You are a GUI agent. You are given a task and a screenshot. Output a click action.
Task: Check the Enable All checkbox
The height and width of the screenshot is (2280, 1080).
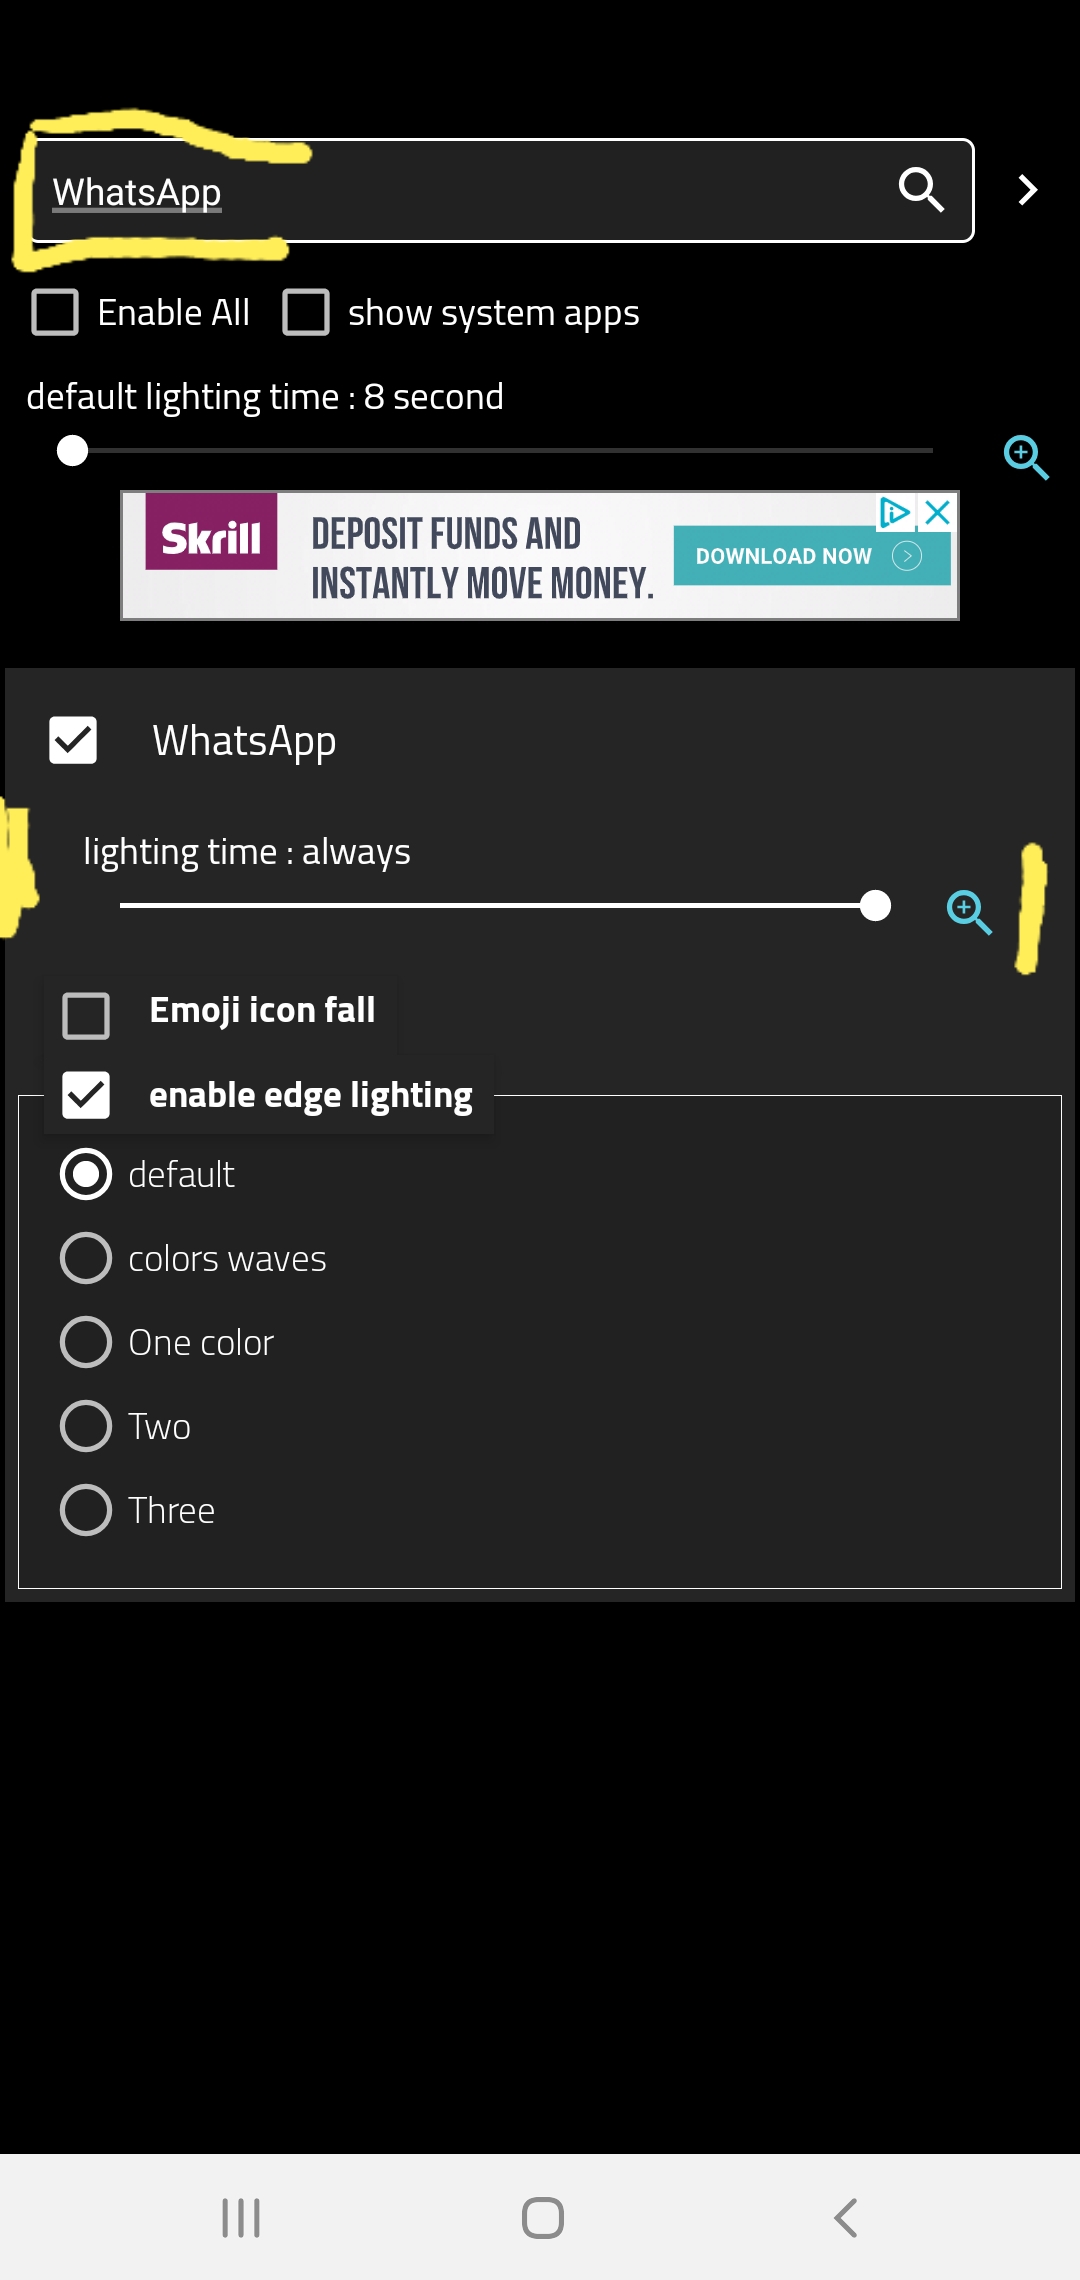coord(55,313)
